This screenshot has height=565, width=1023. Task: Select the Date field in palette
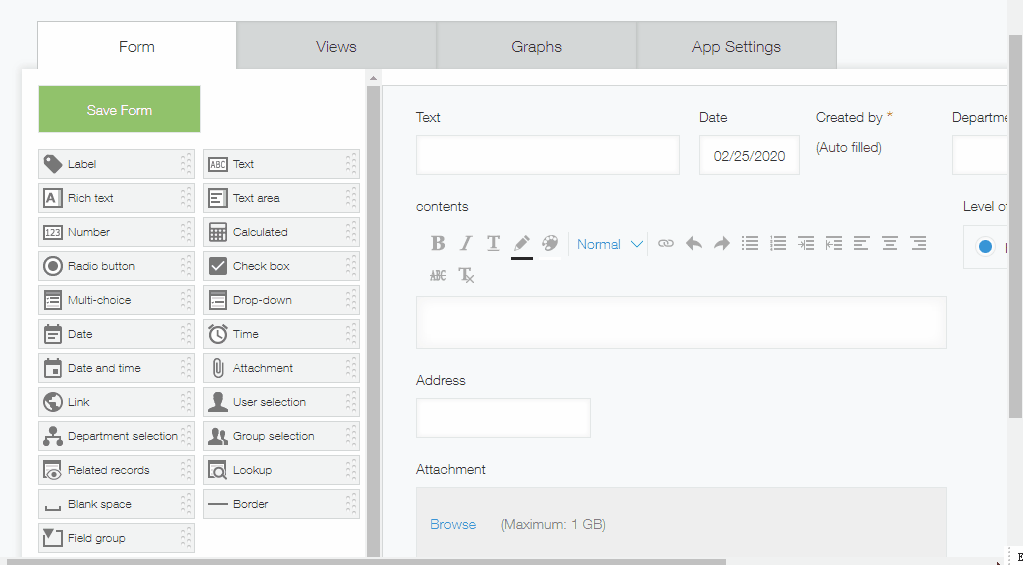point(116,334)
